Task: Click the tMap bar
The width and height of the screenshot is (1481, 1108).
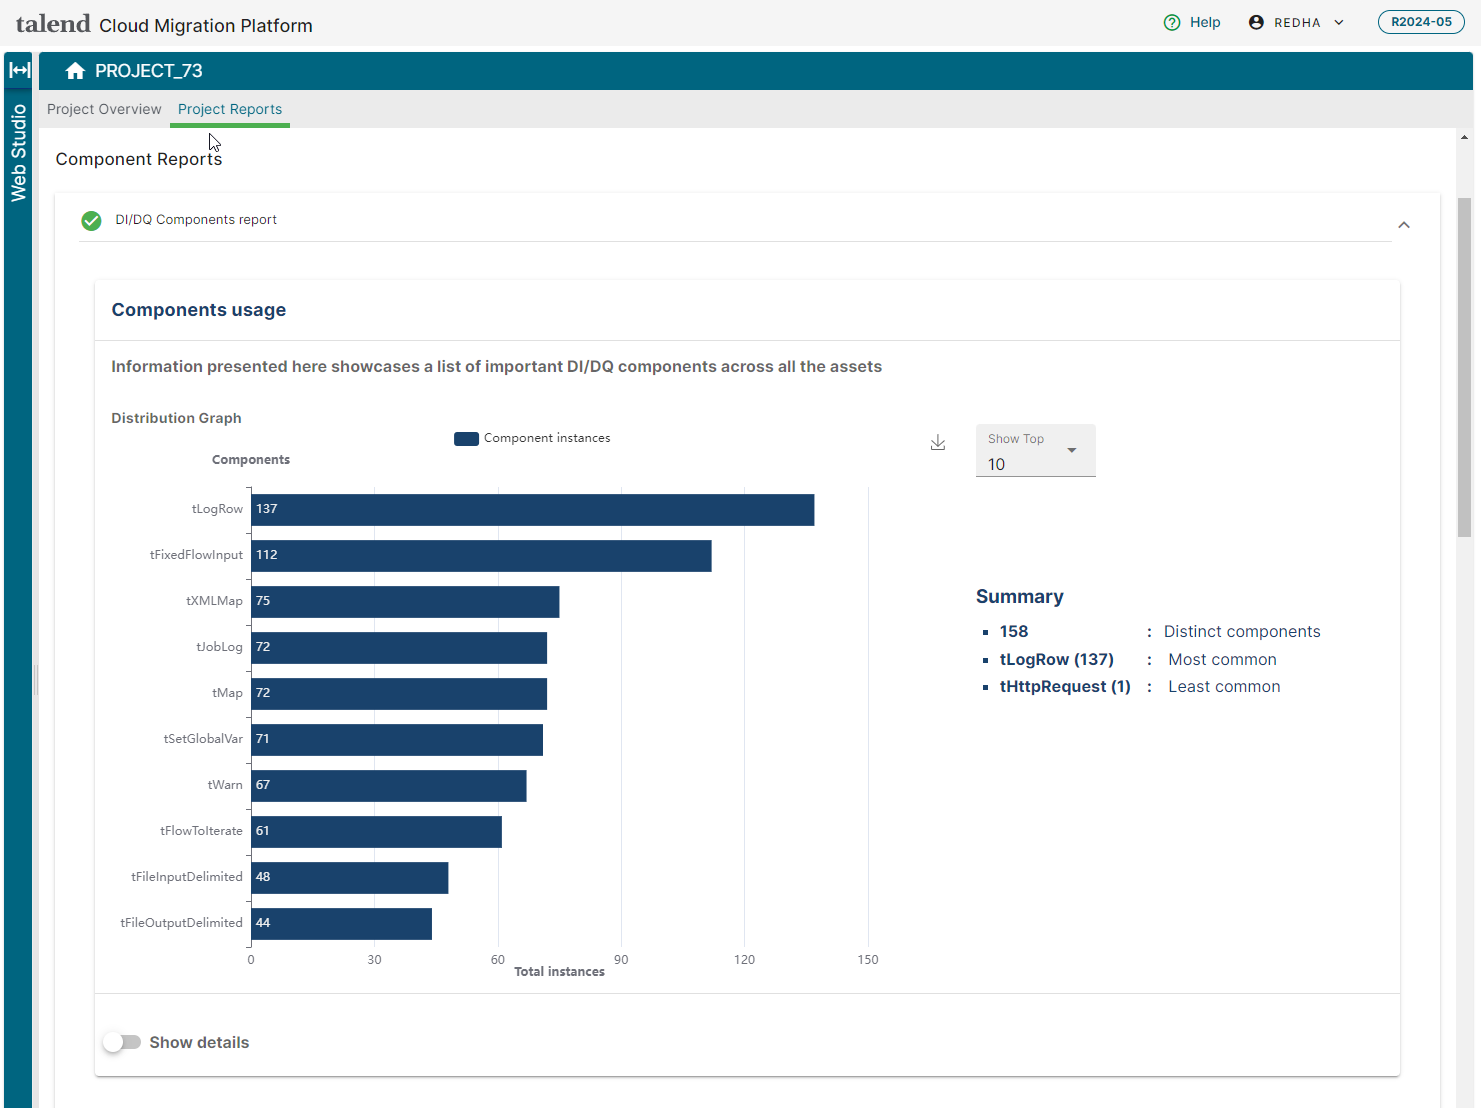Action: [399, 694]
